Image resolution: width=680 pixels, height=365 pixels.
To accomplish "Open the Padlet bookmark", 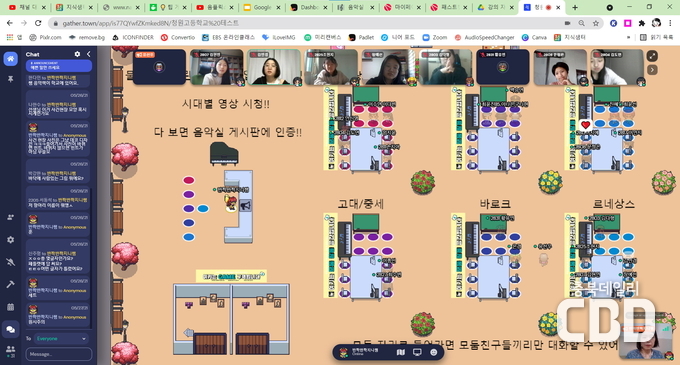I will pos(361,38).
